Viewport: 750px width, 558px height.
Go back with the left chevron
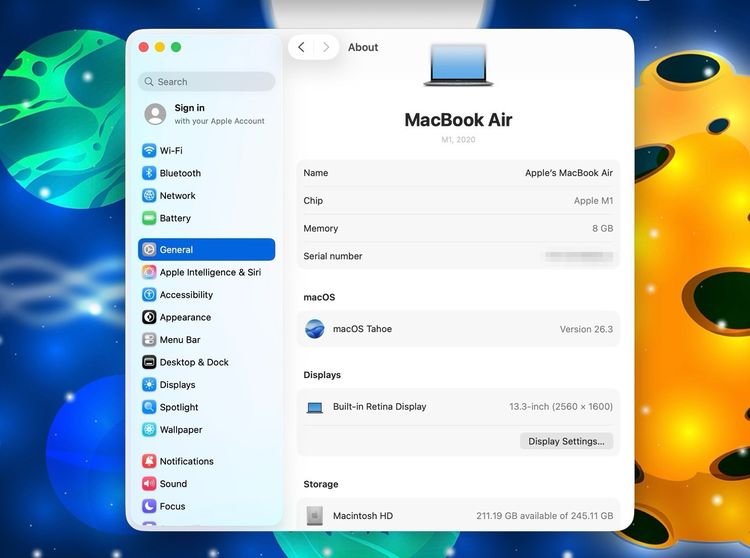click(x=301, y=47)
